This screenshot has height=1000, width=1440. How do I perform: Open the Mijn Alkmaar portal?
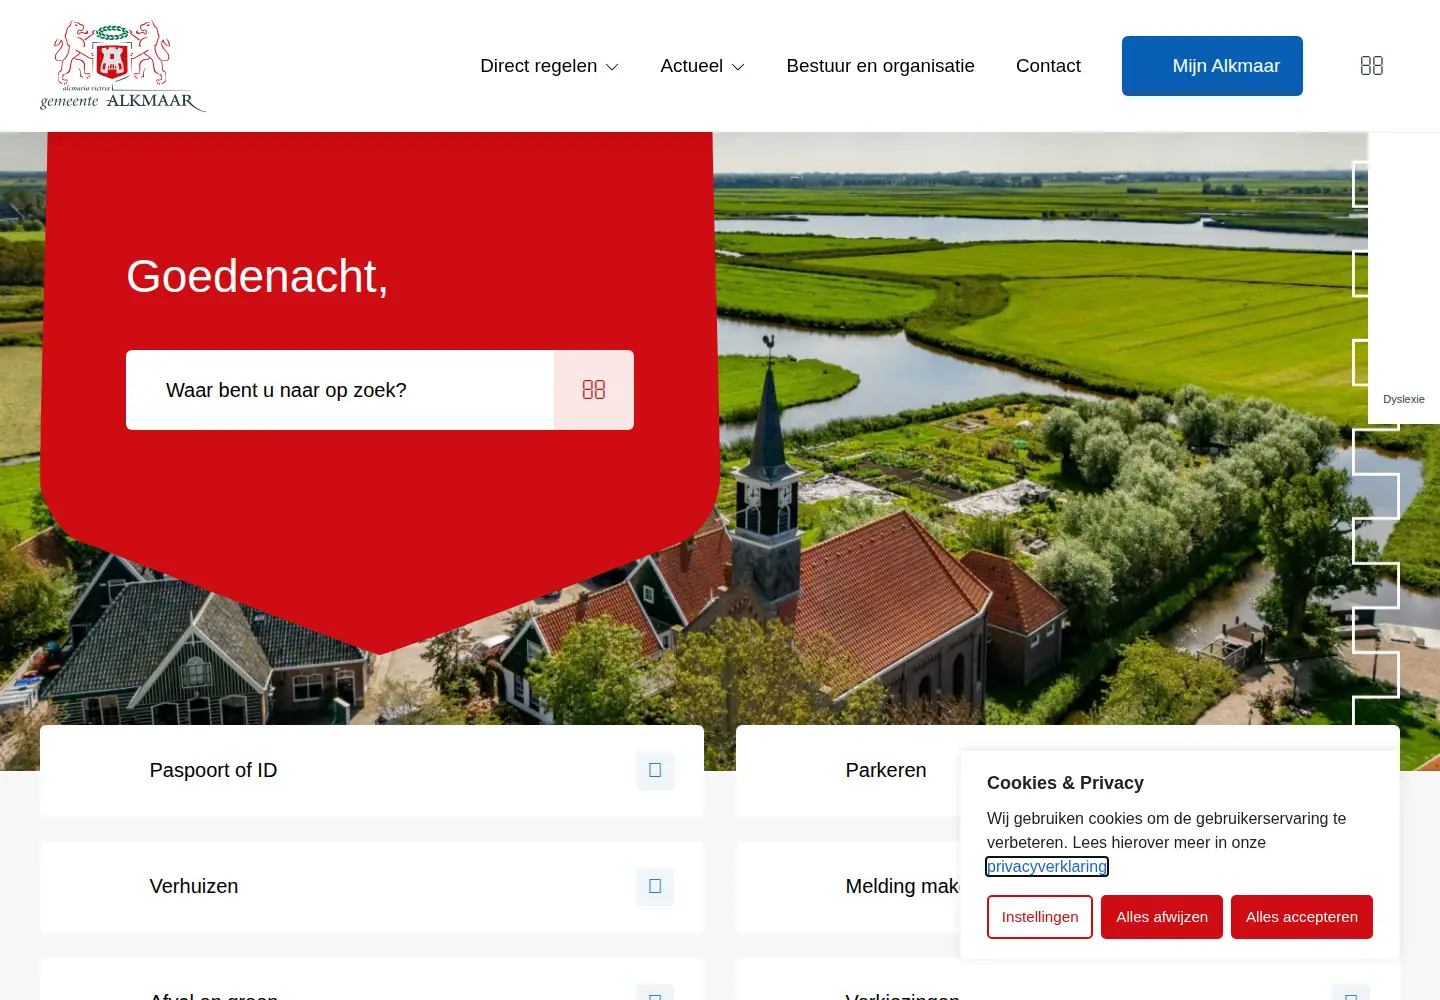point(1212,66)
